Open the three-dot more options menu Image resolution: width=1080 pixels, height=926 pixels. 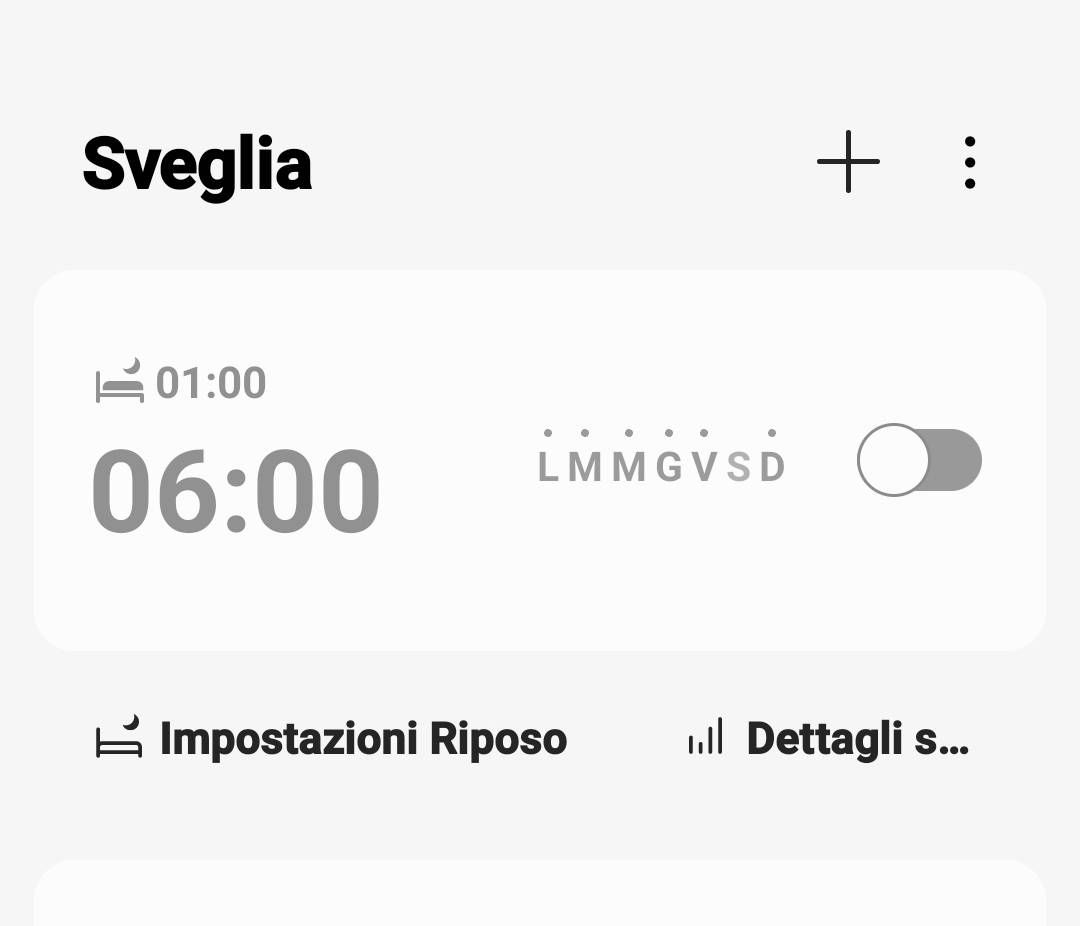tap(969, 162)
